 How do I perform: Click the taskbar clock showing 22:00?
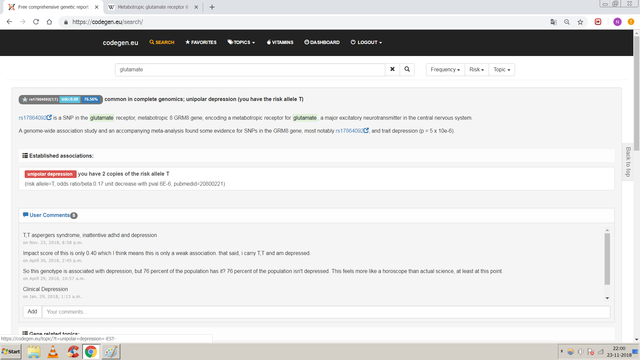tap(619, 351)
